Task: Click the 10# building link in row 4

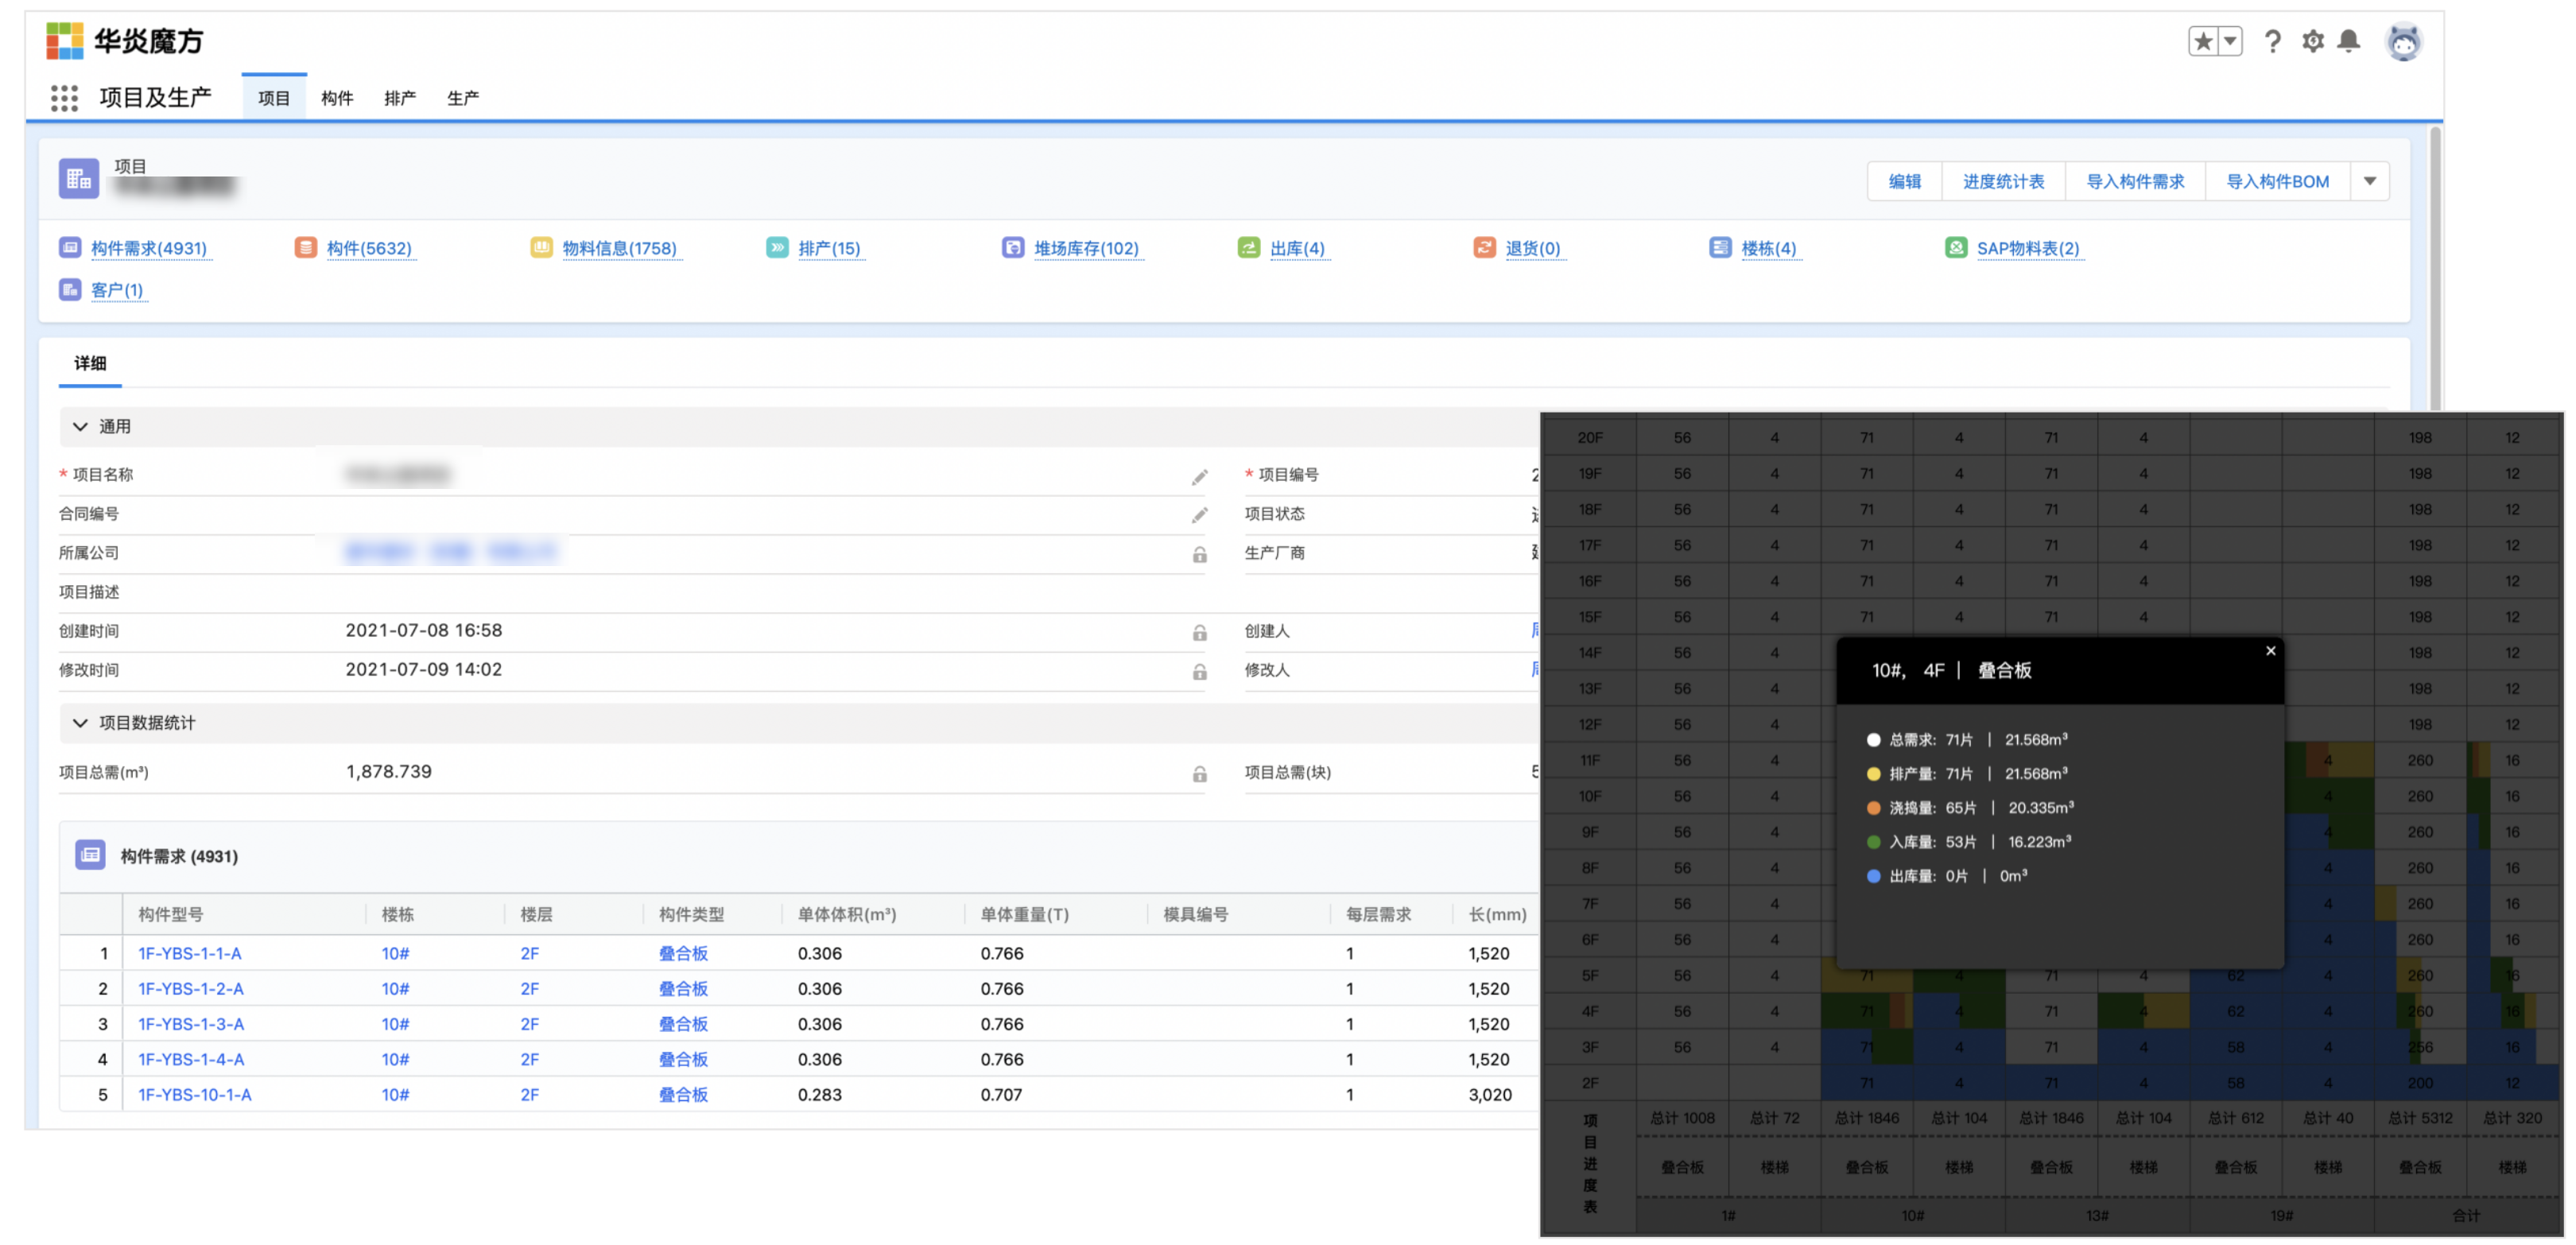Action: click(395, 1059)
